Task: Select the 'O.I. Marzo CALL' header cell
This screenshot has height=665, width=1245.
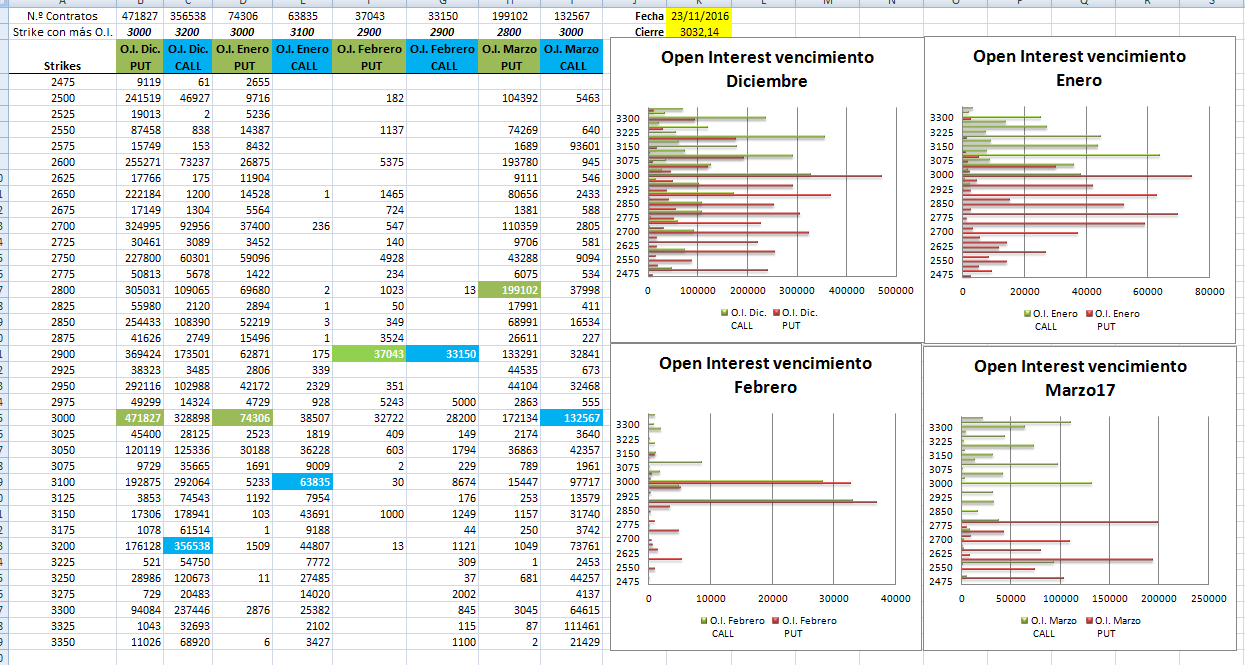Action: tap(573, 57)
